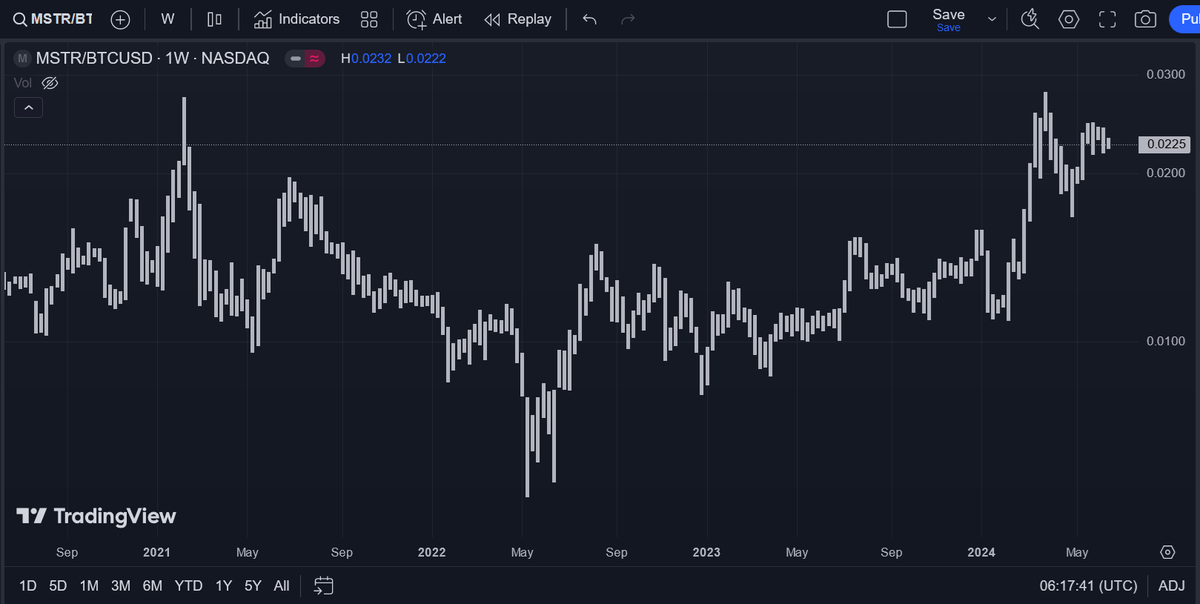
Task: Click the 2024 time axis label
Action: pyautogui.click(x=981, y=552)
